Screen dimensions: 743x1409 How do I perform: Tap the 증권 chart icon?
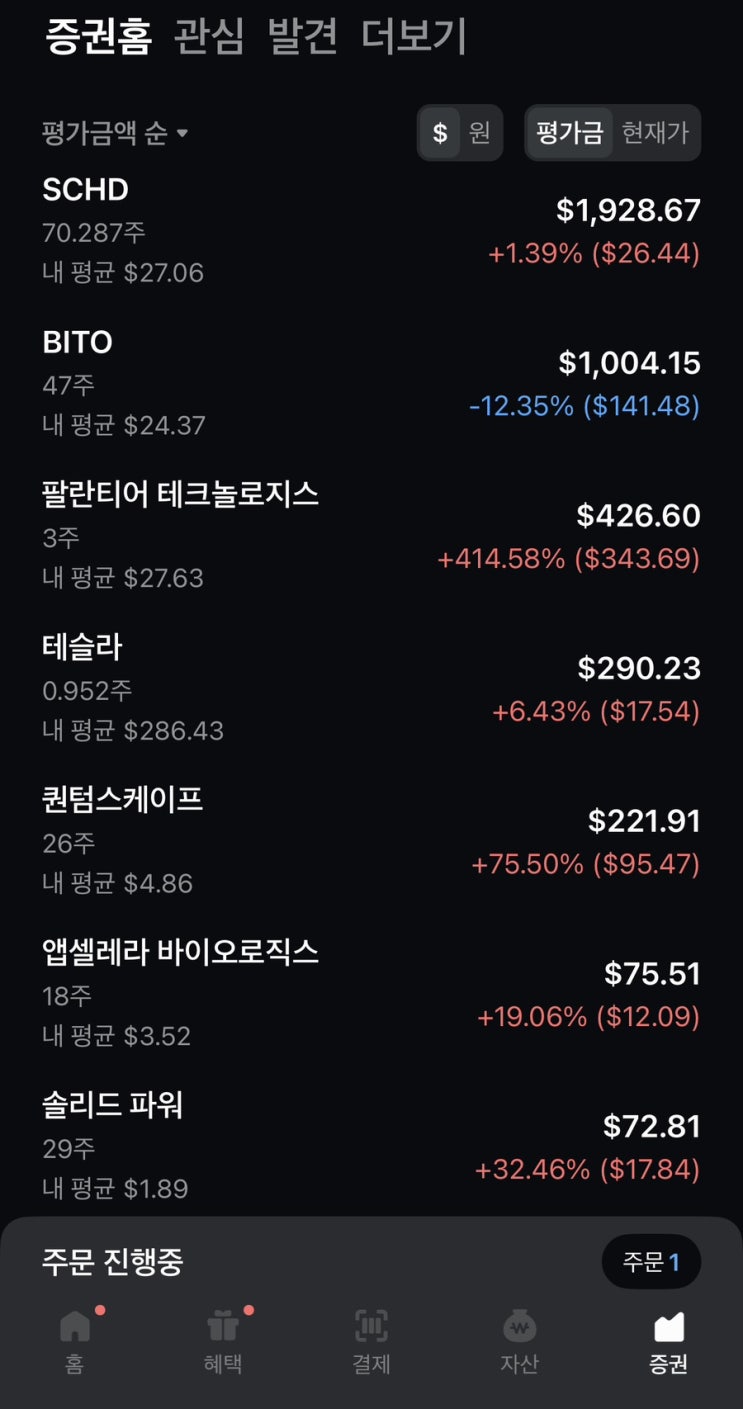point(668,1328)
